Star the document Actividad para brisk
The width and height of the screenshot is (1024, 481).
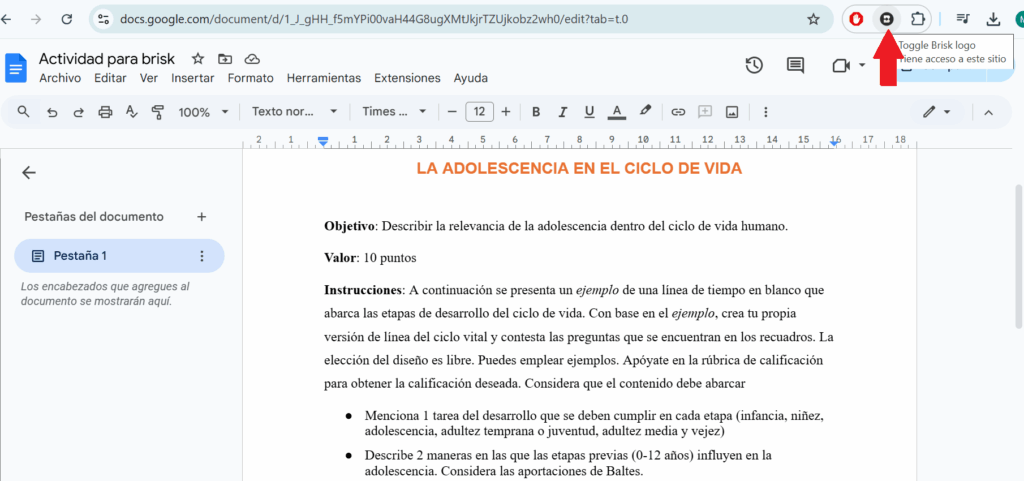198,59
